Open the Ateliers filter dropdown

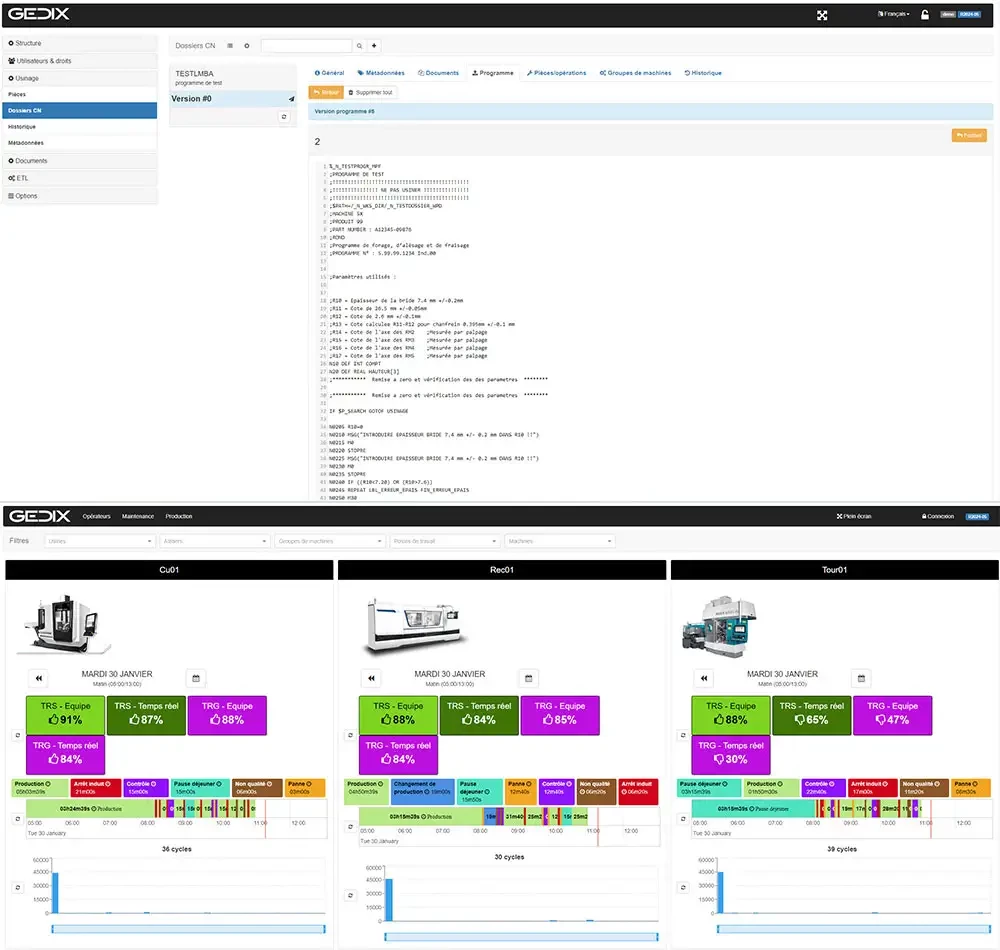(215, 541)
